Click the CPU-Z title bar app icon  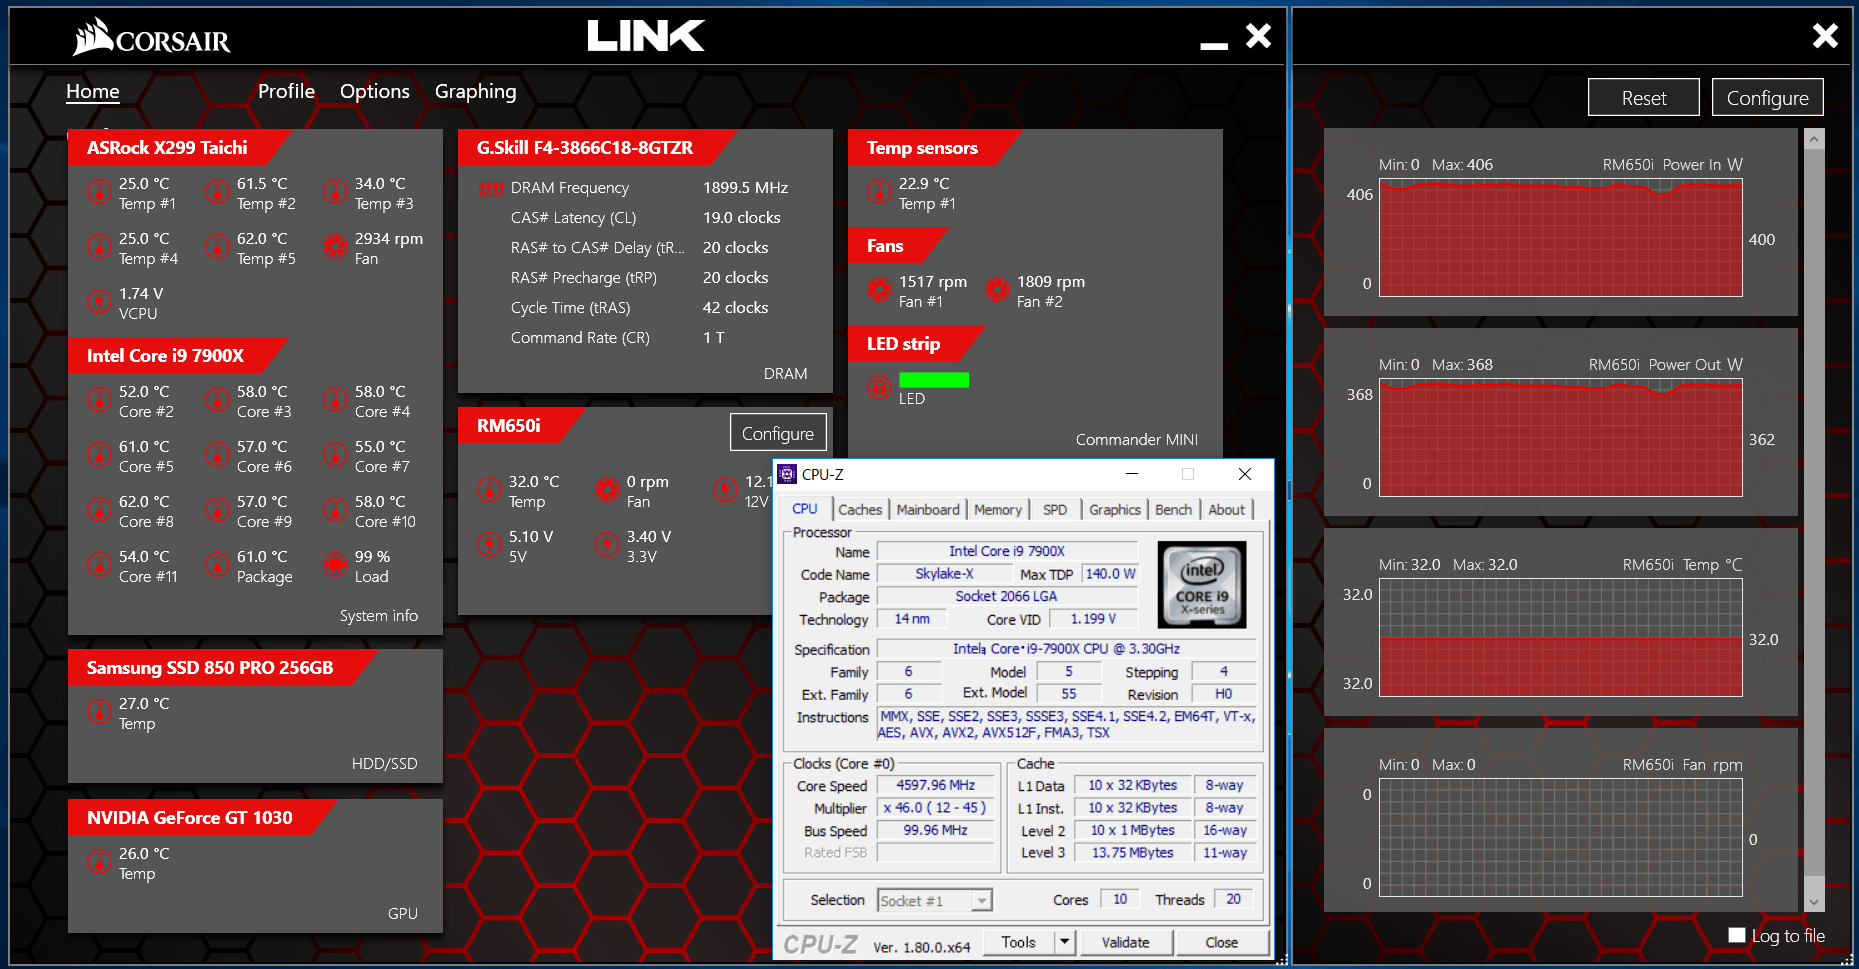(x=788, y=474)
